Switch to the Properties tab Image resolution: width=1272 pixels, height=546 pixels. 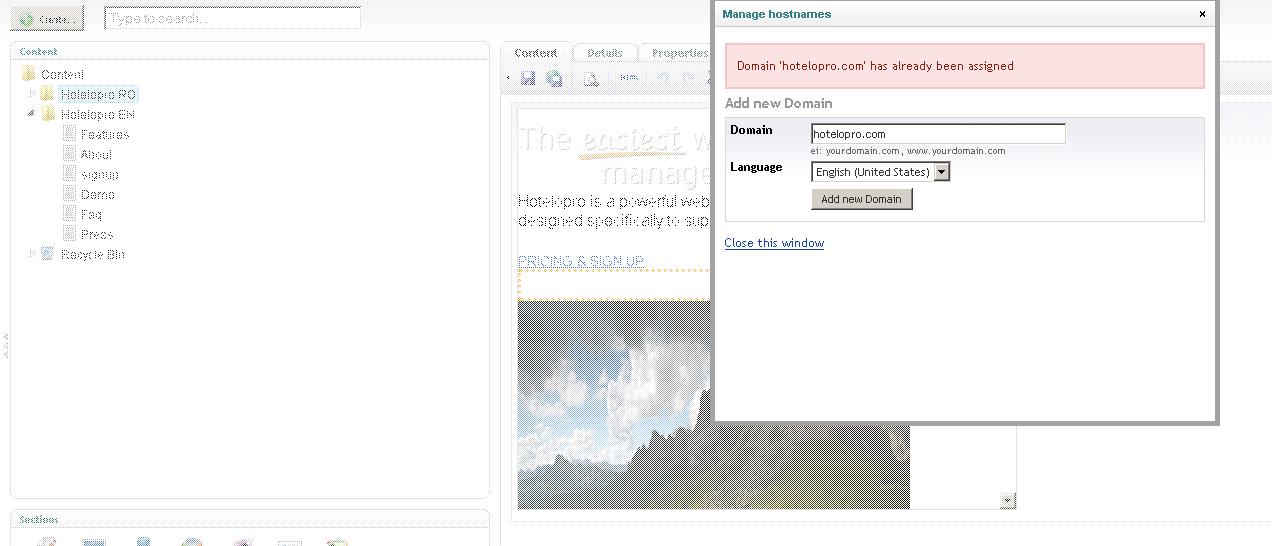[678, 53]
